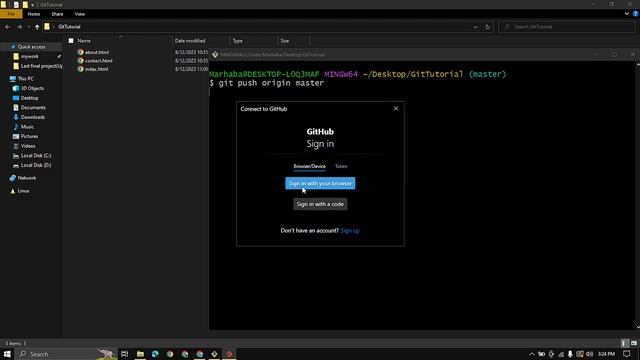This screenshot has width=640, height=360.
Task: Click the taskbar Search box
Action: point(65,354)
